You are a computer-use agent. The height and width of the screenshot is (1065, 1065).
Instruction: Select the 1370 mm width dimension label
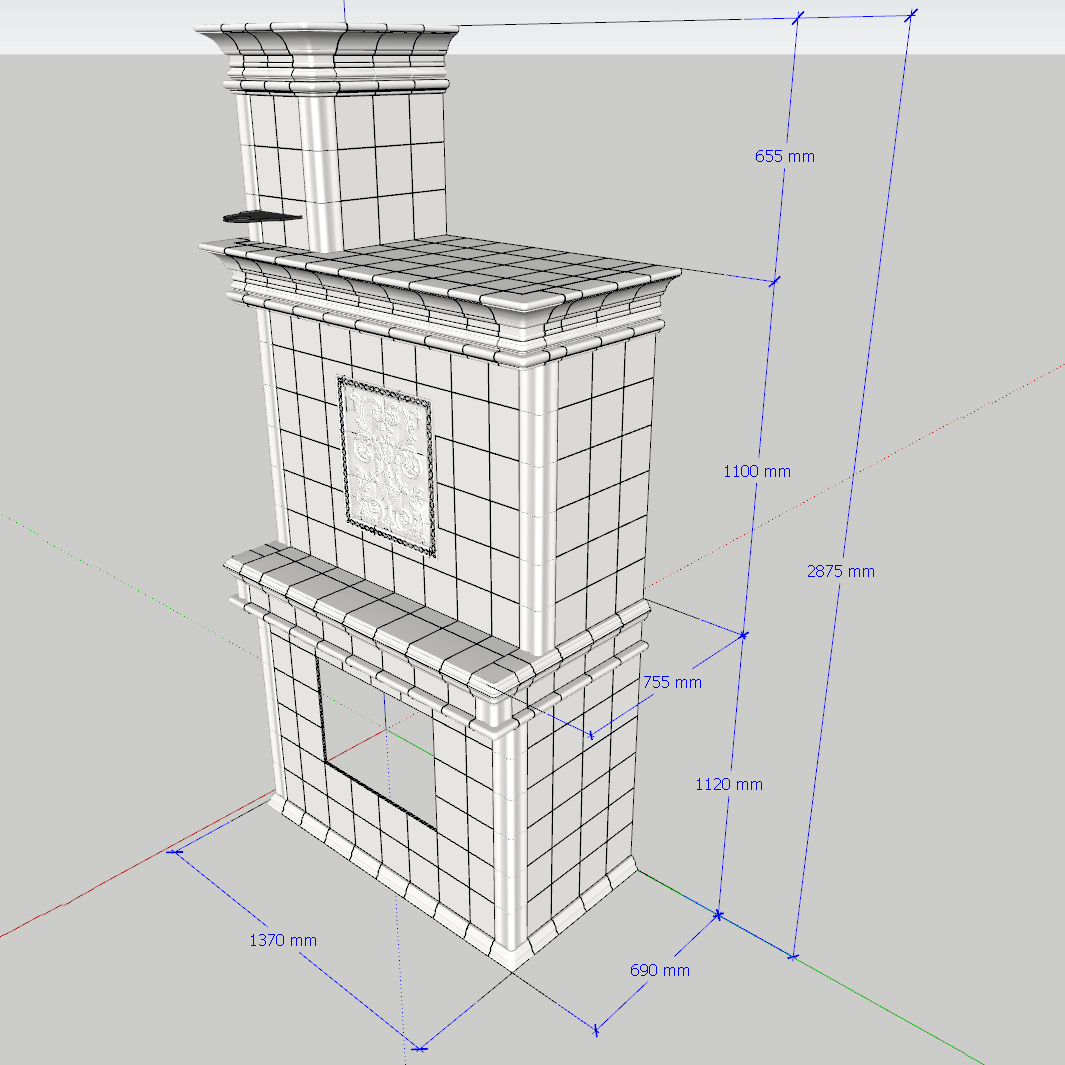pos(283,940)
